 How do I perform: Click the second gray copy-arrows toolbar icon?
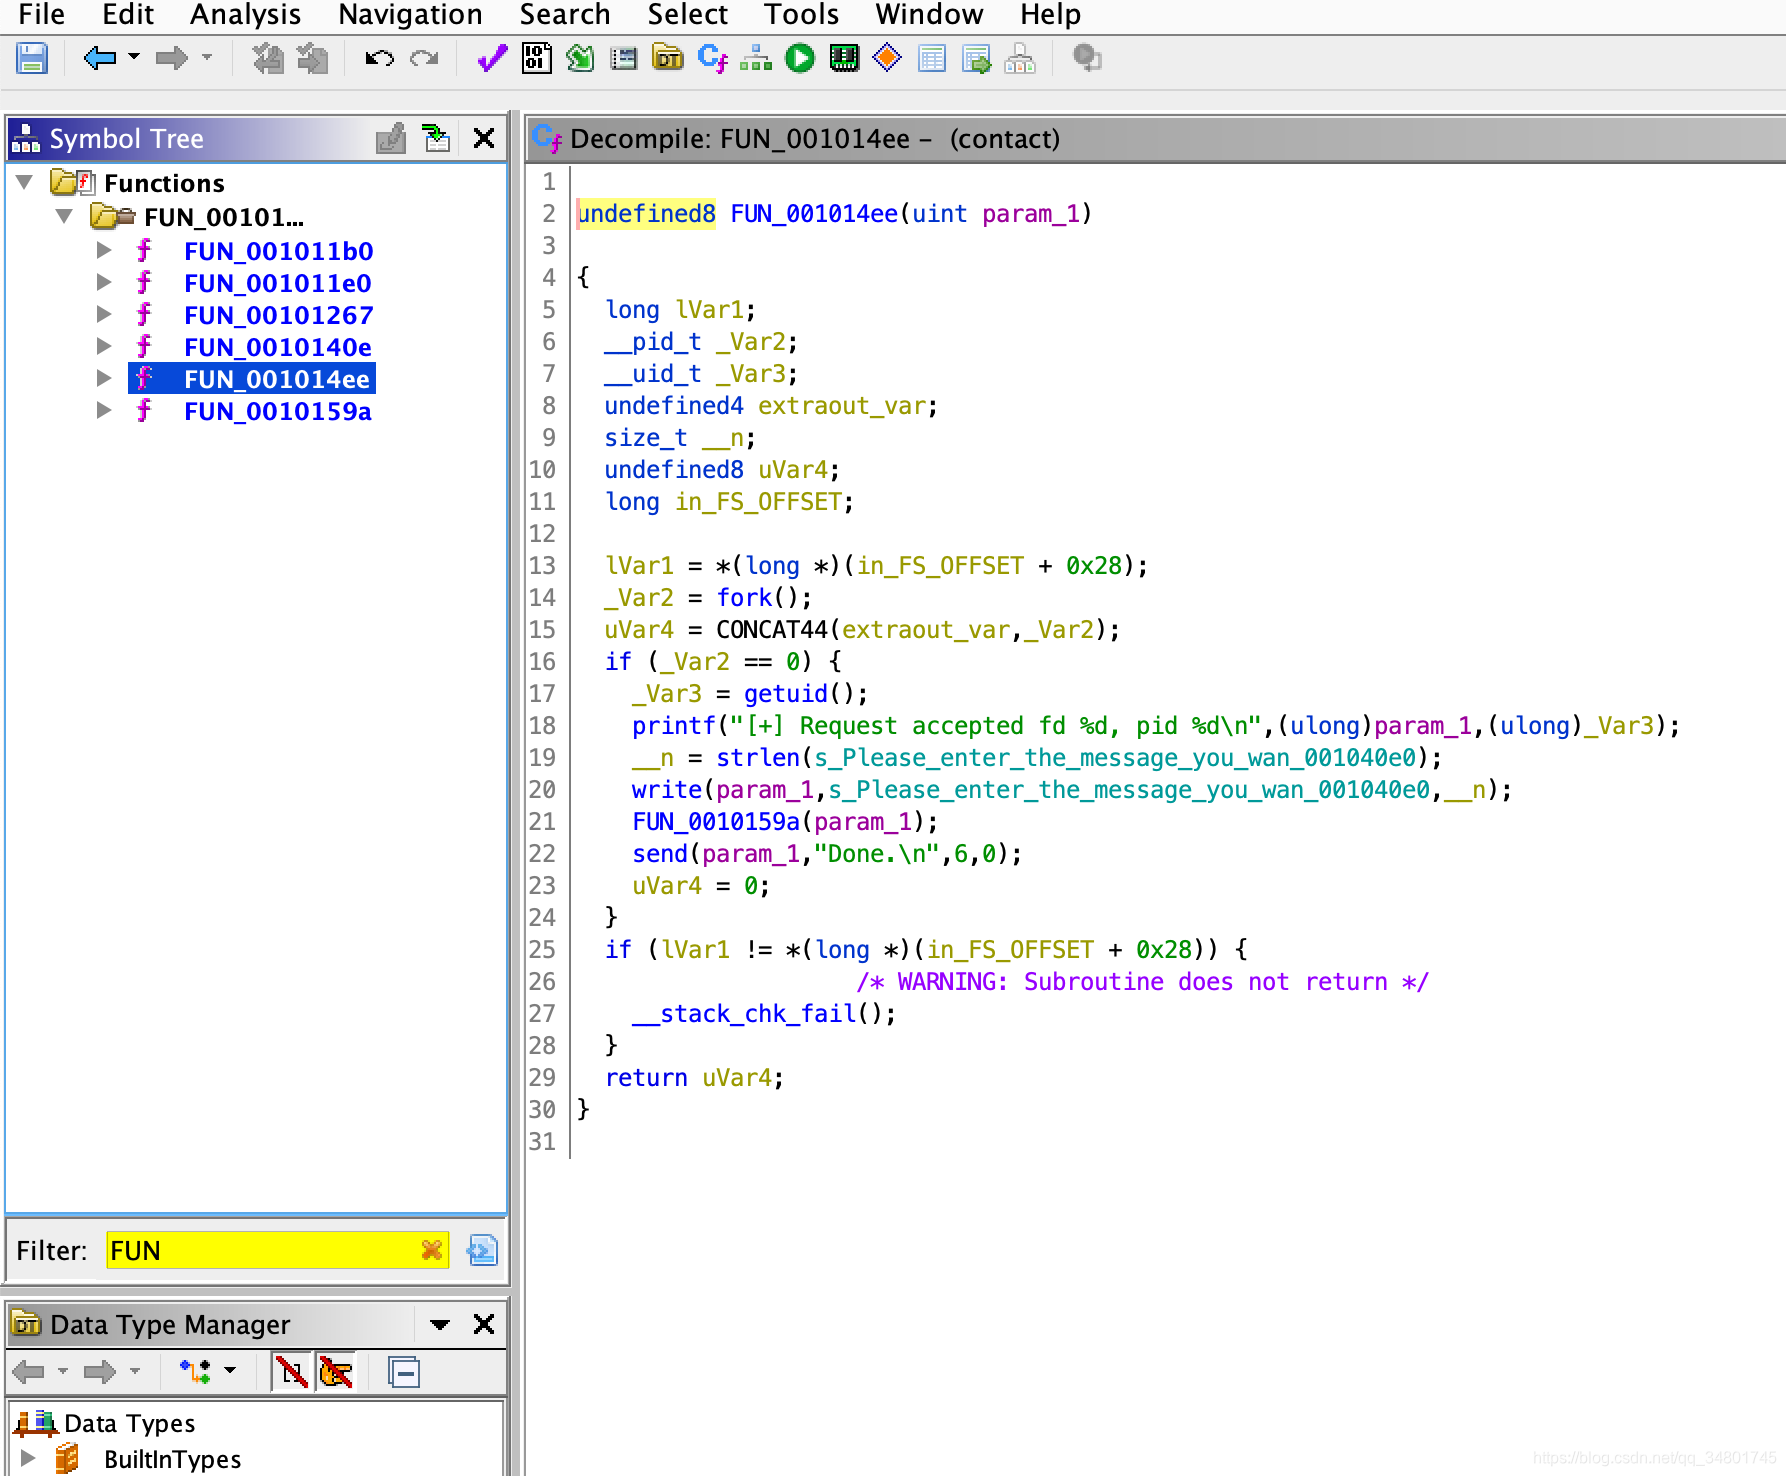[x=312, y=58]
